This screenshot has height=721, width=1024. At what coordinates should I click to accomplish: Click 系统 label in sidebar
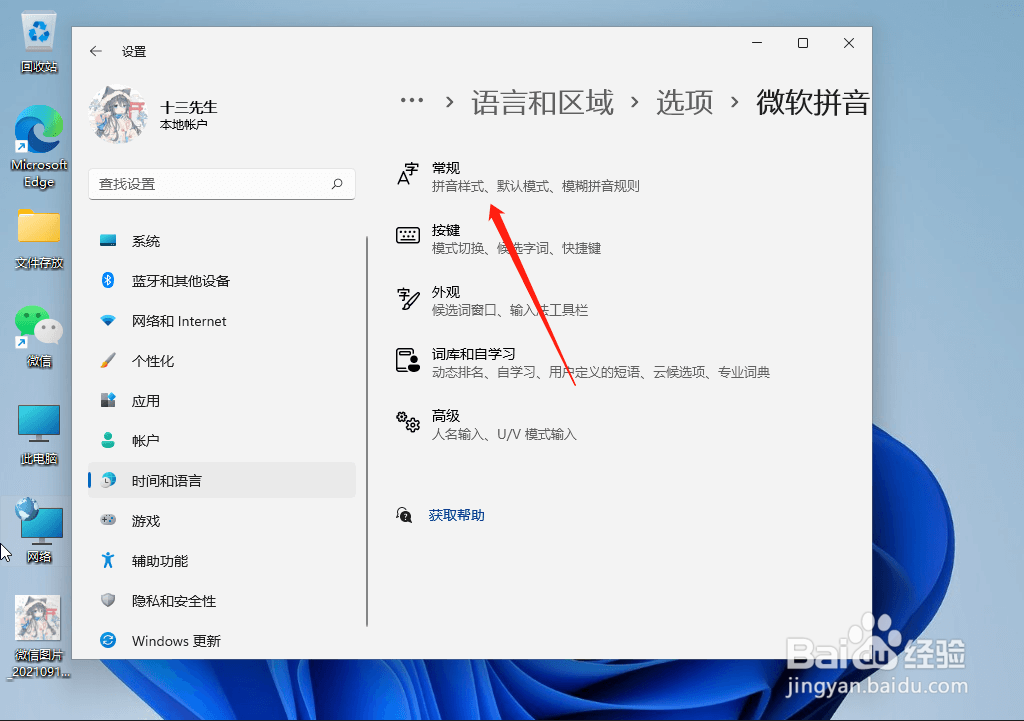[x=146, y=241]
